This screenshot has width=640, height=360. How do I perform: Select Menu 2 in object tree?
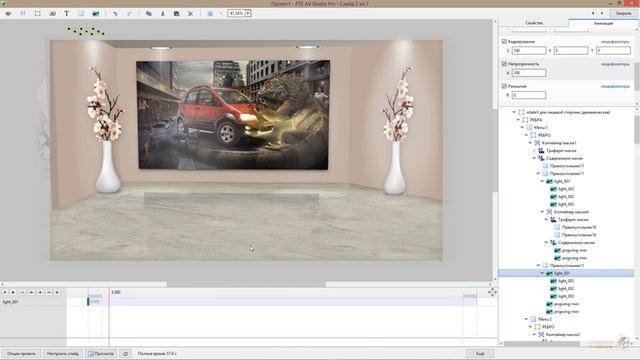544,319
